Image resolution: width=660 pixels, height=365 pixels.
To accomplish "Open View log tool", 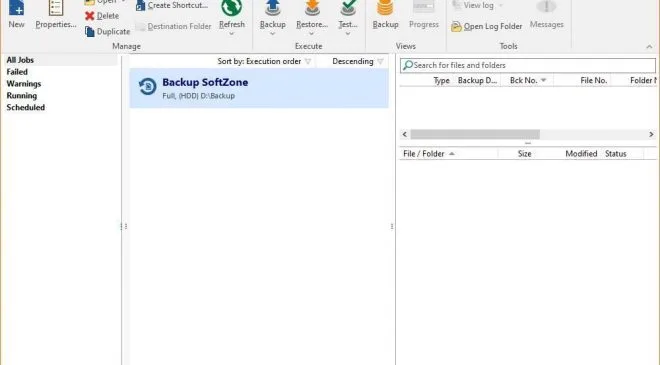I will pos(472,5).
